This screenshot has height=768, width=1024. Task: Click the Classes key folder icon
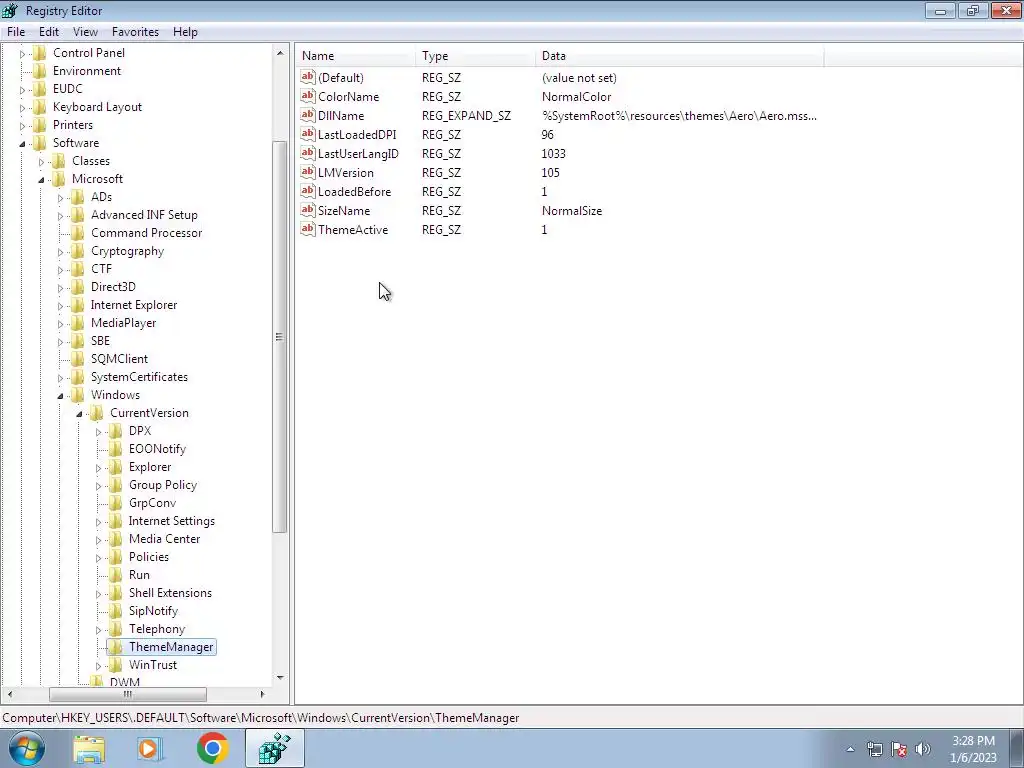coord(59,161)
